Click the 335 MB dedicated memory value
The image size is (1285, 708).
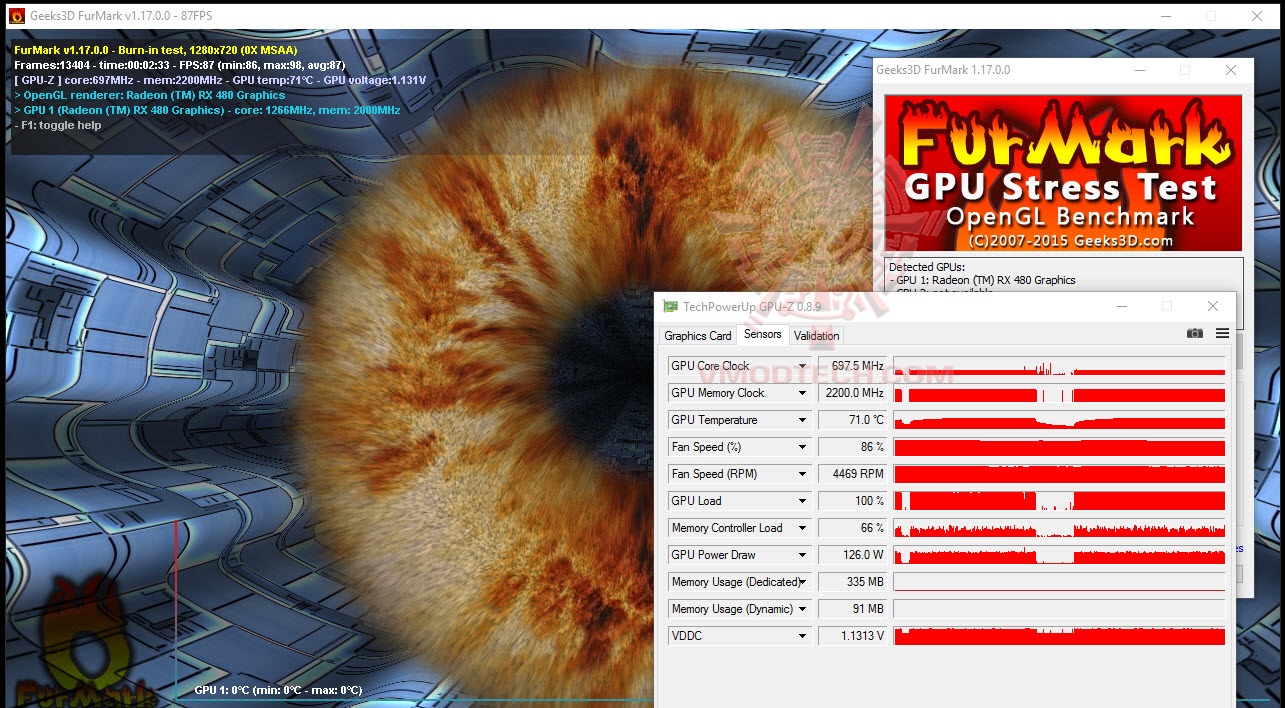coord(853,582)
